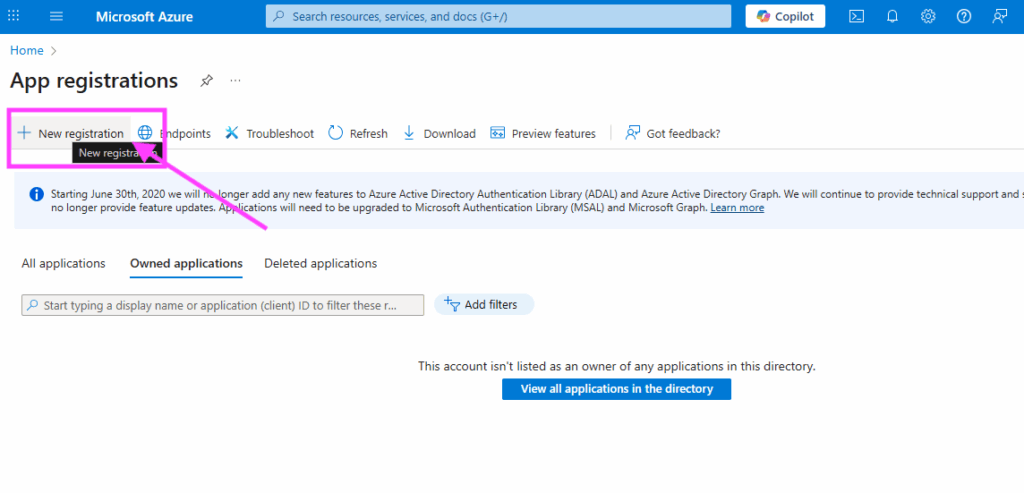The image size is (1024, 493).
Task: Open the hamburger portal menu
Action: click(x=56, y=16)
